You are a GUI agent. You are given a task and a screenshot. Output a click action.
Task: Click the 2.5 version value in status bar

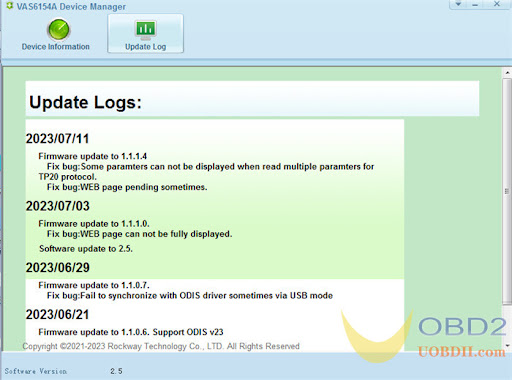(x=116, y=371)
